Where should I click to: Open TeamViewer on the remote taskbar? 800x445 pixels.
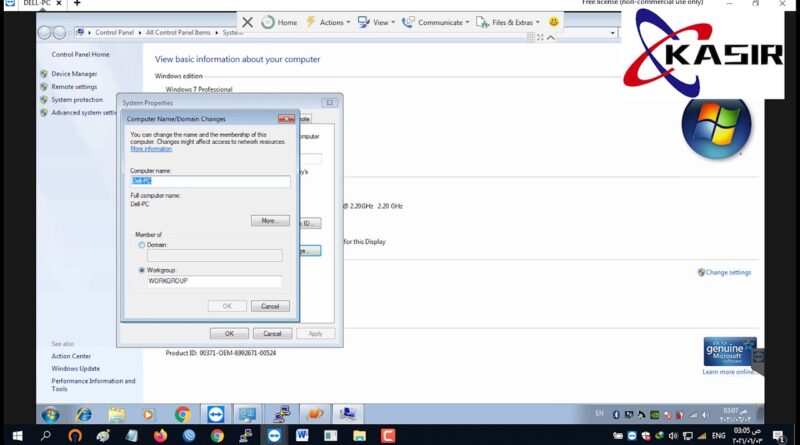pos(215,414)
